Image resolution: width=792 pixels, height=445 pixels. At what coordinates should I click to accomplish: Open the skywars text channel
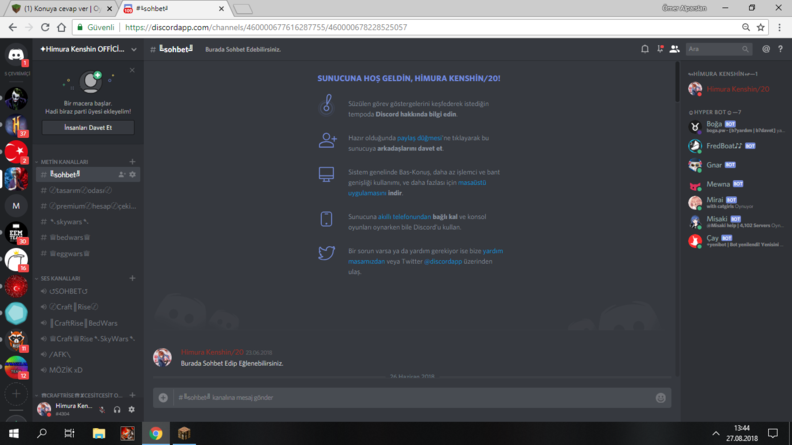tap(88, 222)
